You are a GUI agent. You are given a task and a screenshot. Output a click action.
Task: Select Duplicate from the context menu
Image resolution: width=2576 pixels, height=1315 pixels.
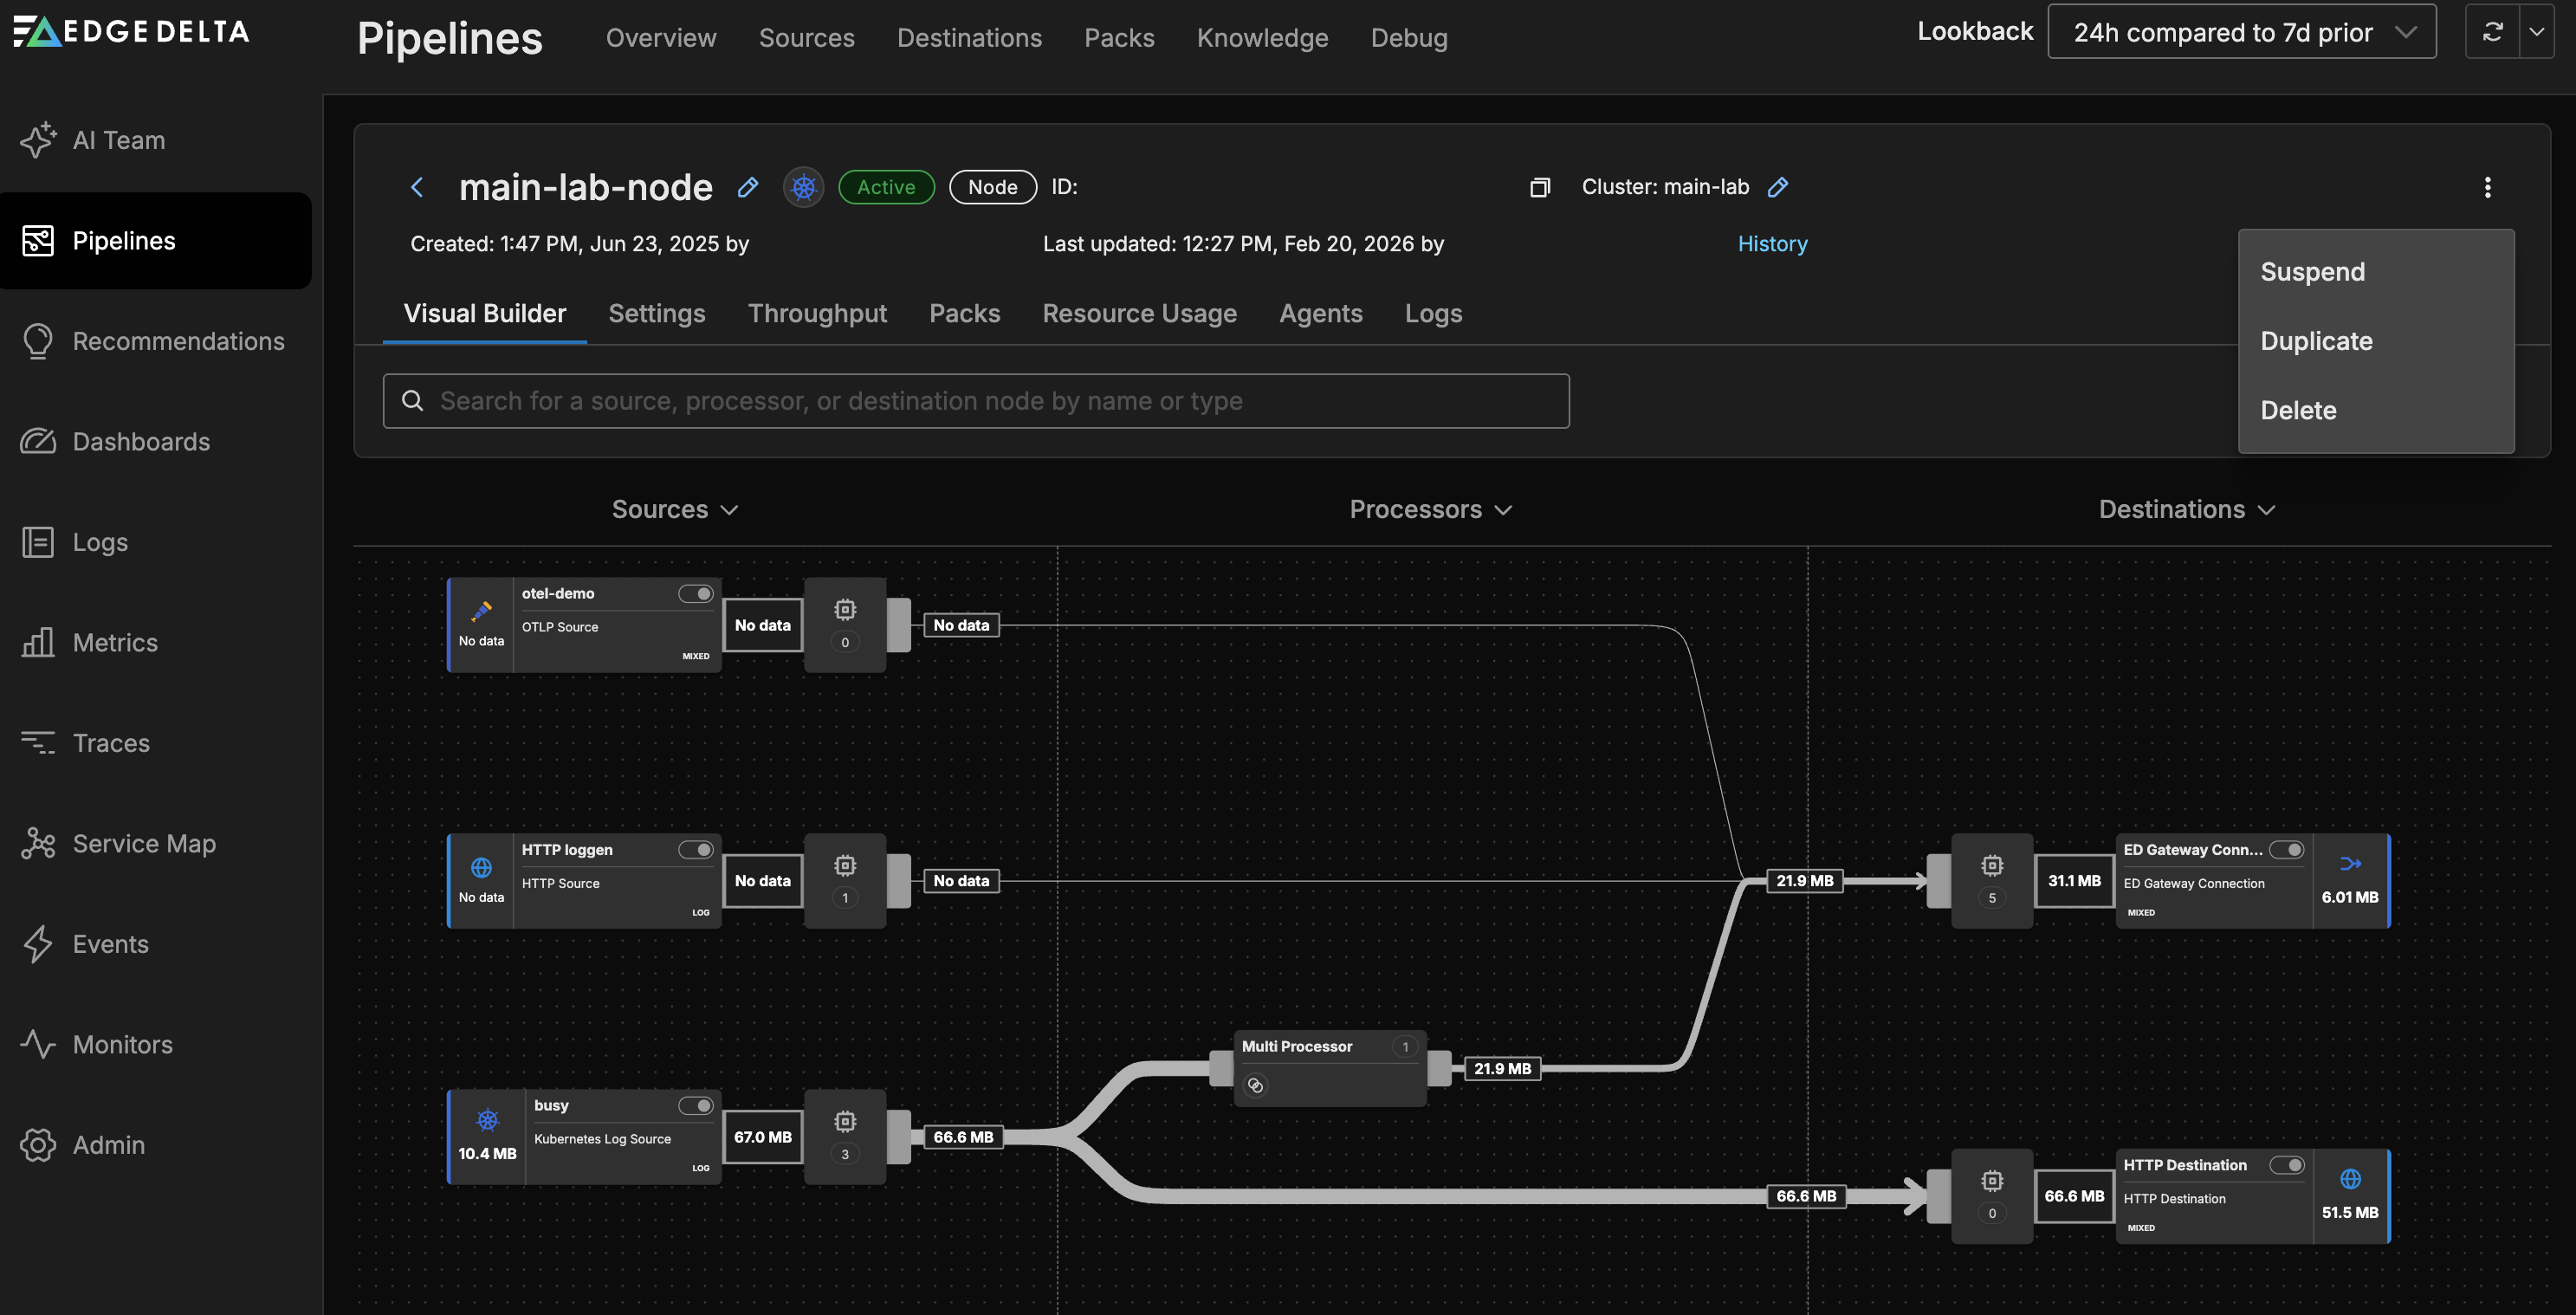pos(2316,341)
